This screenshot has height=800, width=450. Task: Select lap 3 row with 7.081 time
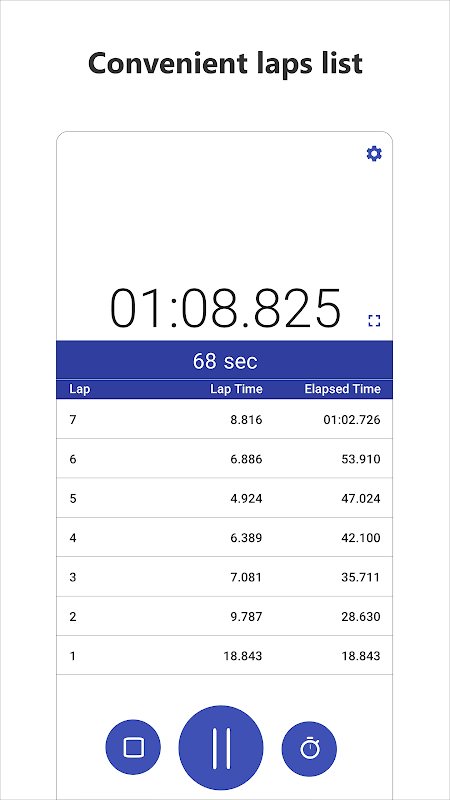tap(224, 577)
